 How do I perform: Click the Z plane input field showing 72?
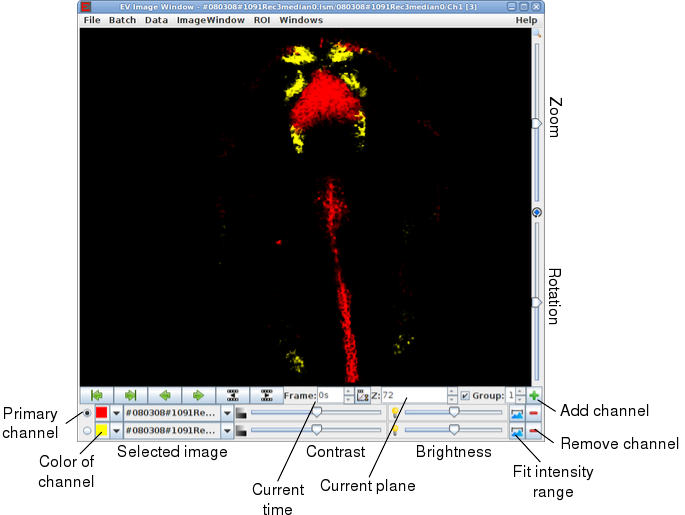[x=414, y=396]
